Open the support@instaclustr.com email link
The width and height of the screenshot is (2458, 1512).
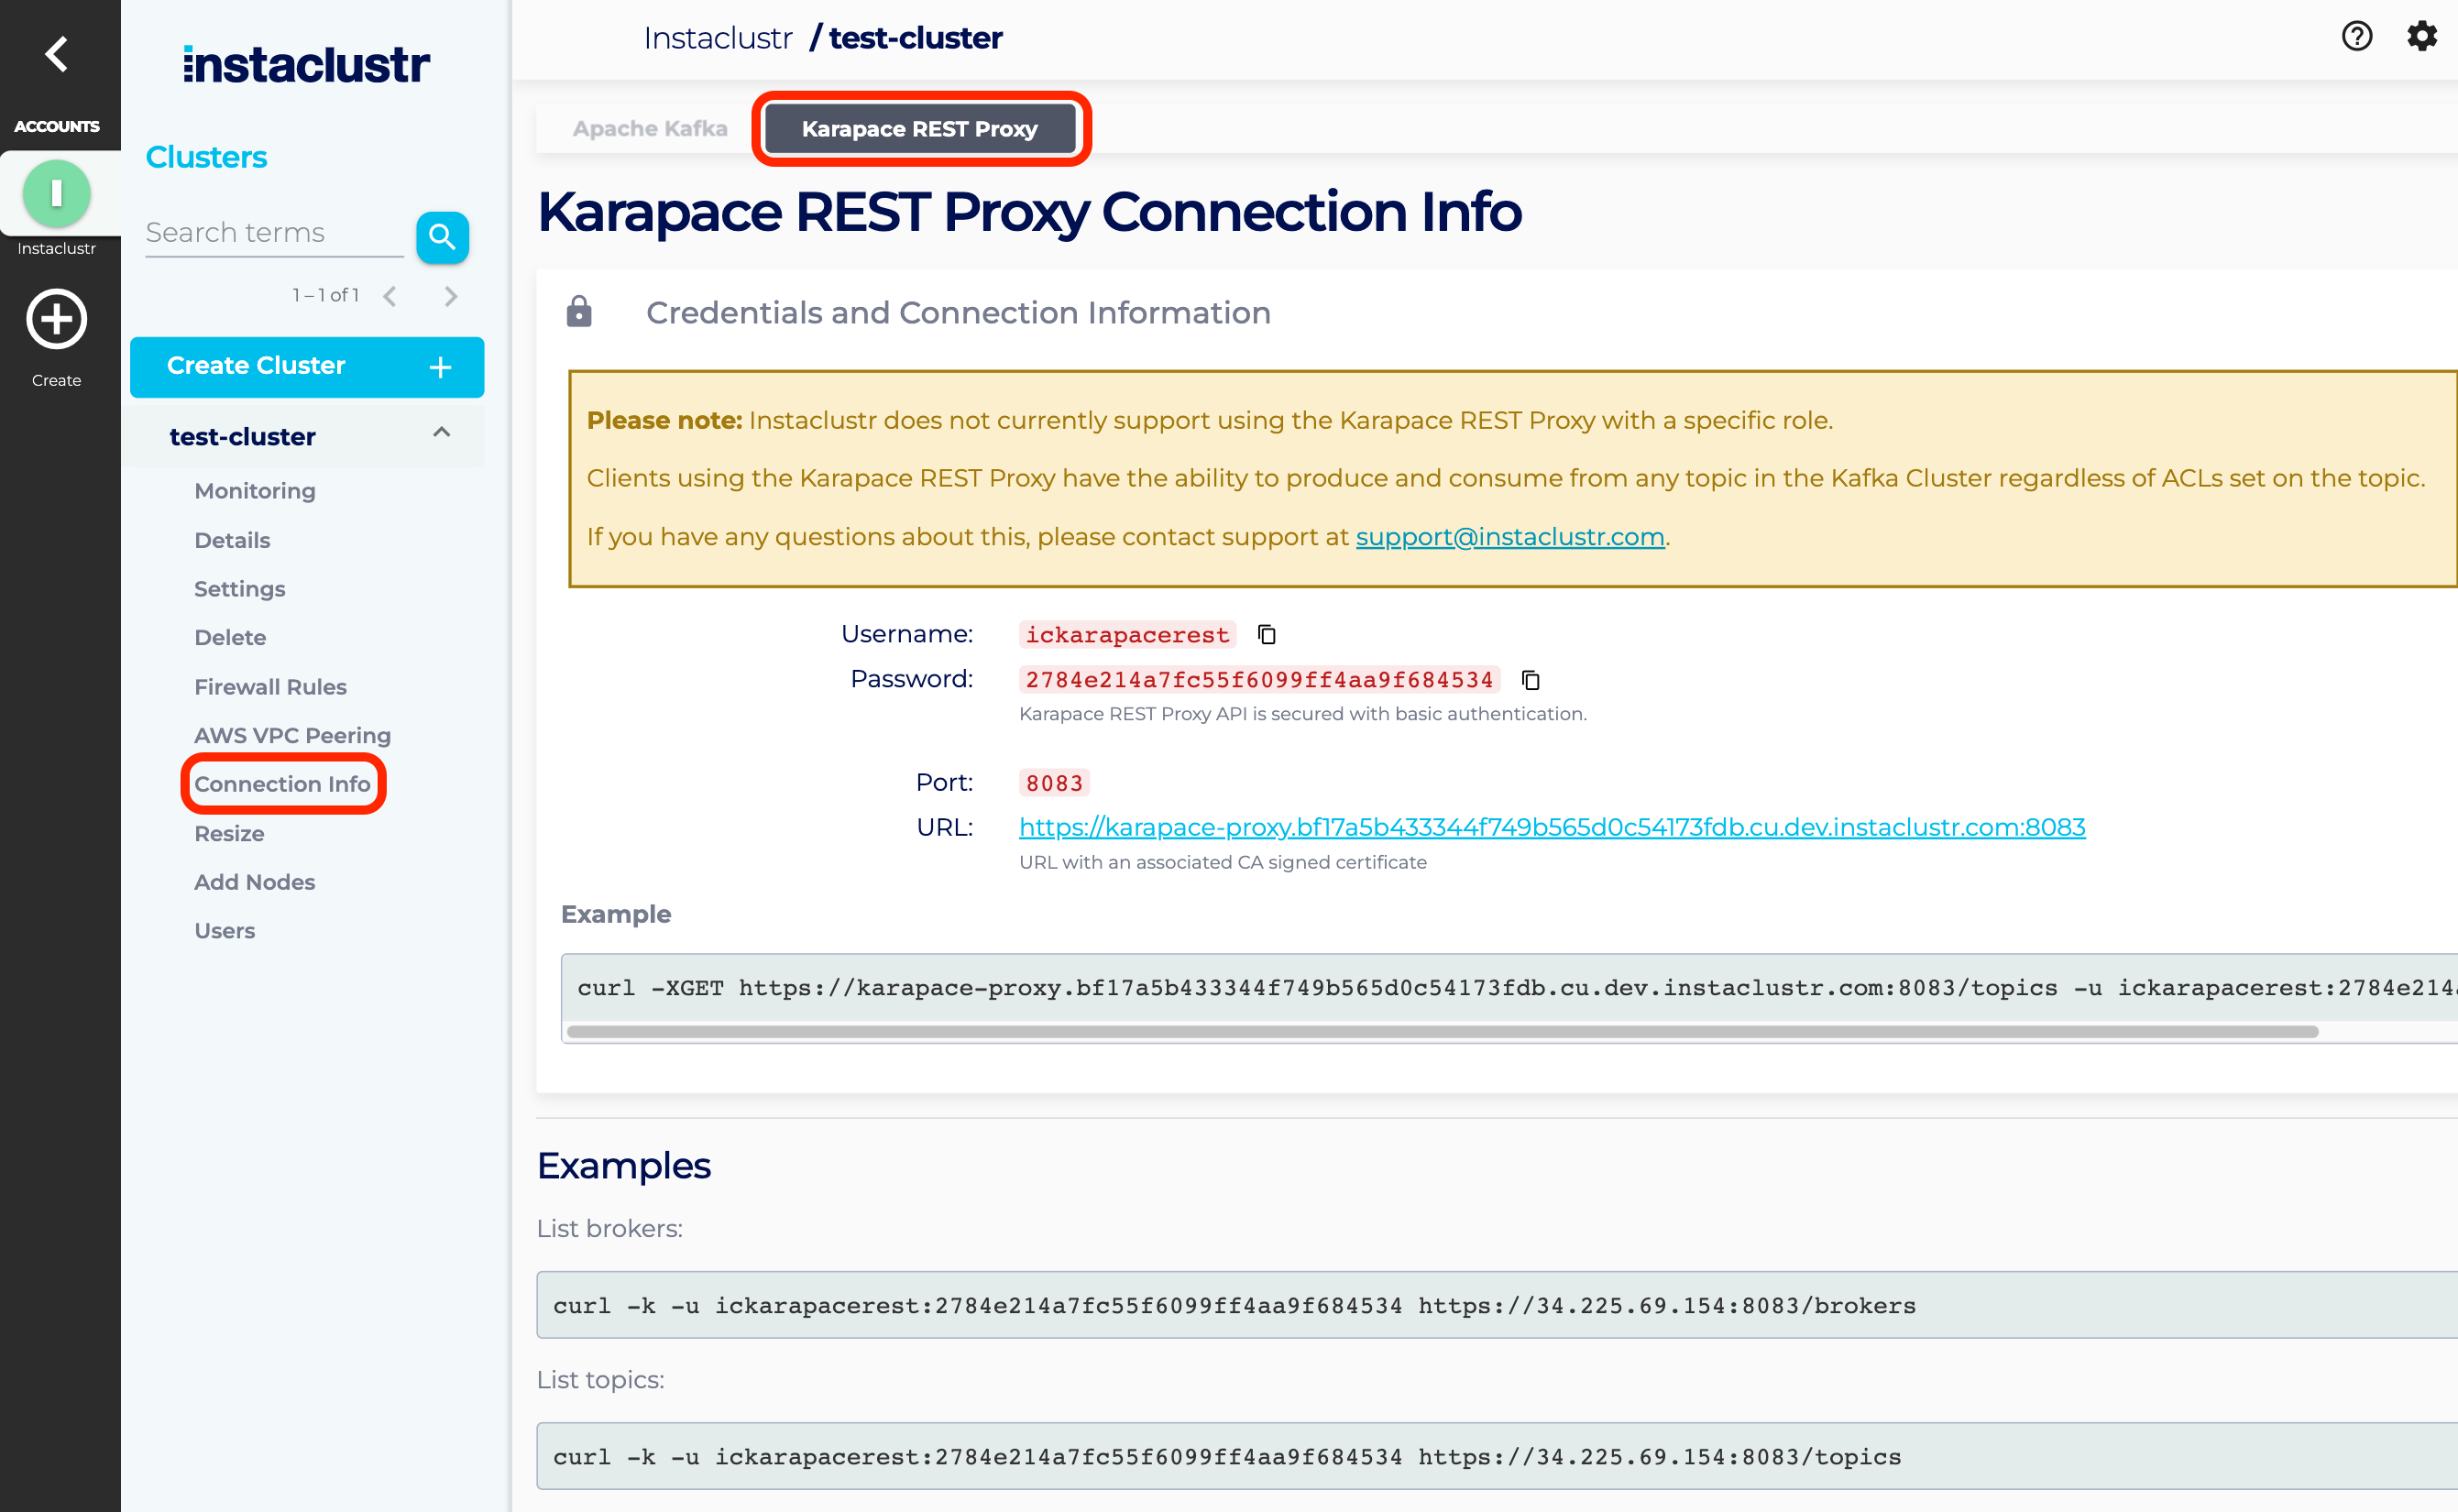1509,537
